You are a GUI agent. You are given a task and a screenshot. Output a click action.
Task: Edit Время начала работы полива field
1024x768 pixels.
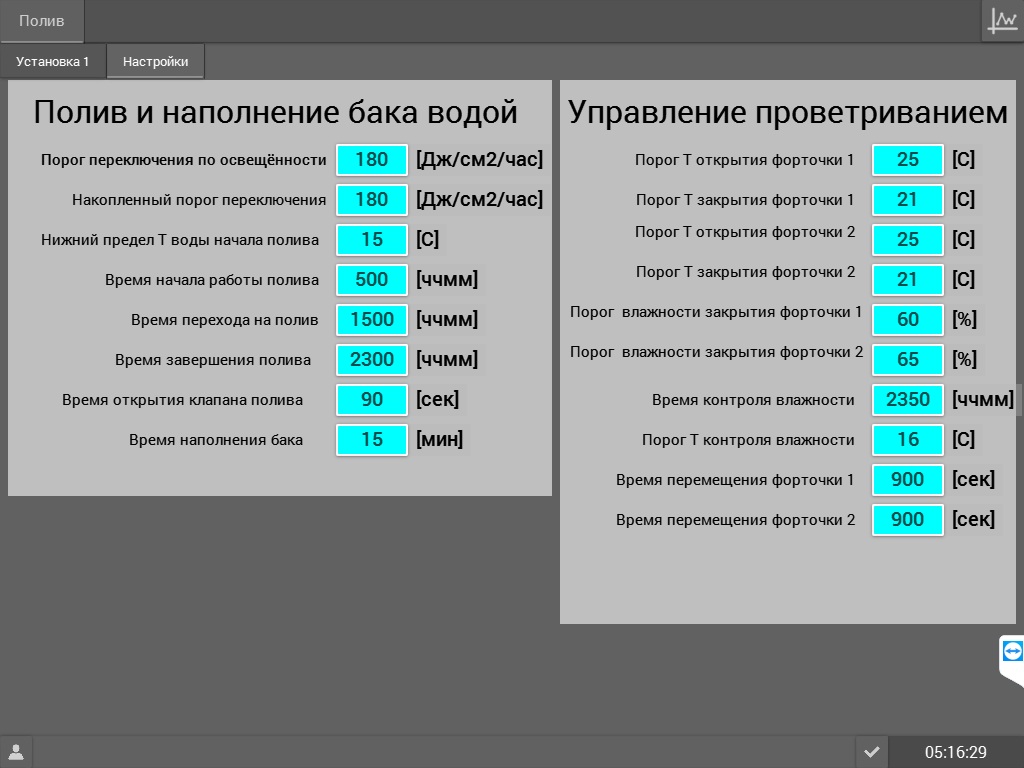[x=372, y=280]
